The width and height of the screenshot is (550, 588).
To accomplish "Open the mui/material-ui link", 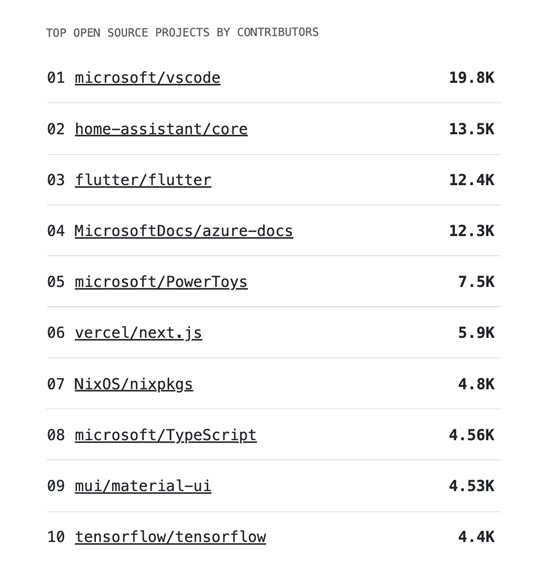I will click(143, 486).
